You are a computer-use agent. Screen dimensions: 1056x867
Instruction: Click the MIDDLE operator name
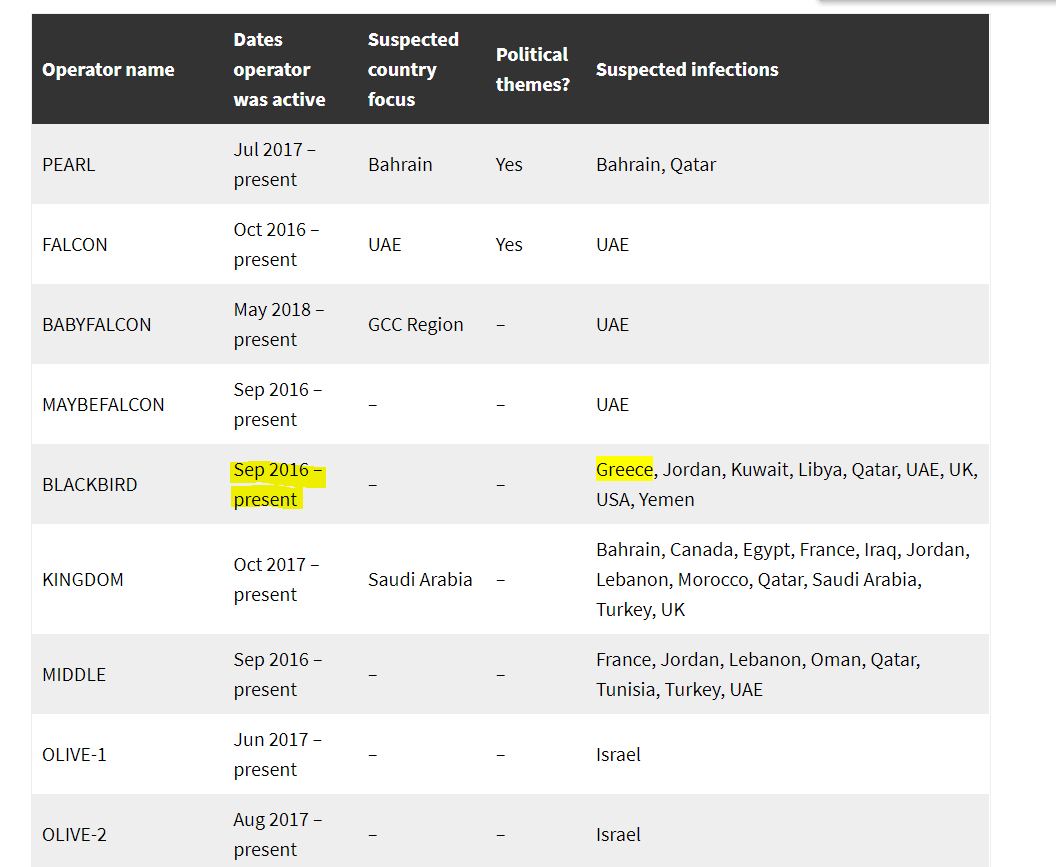74,674
